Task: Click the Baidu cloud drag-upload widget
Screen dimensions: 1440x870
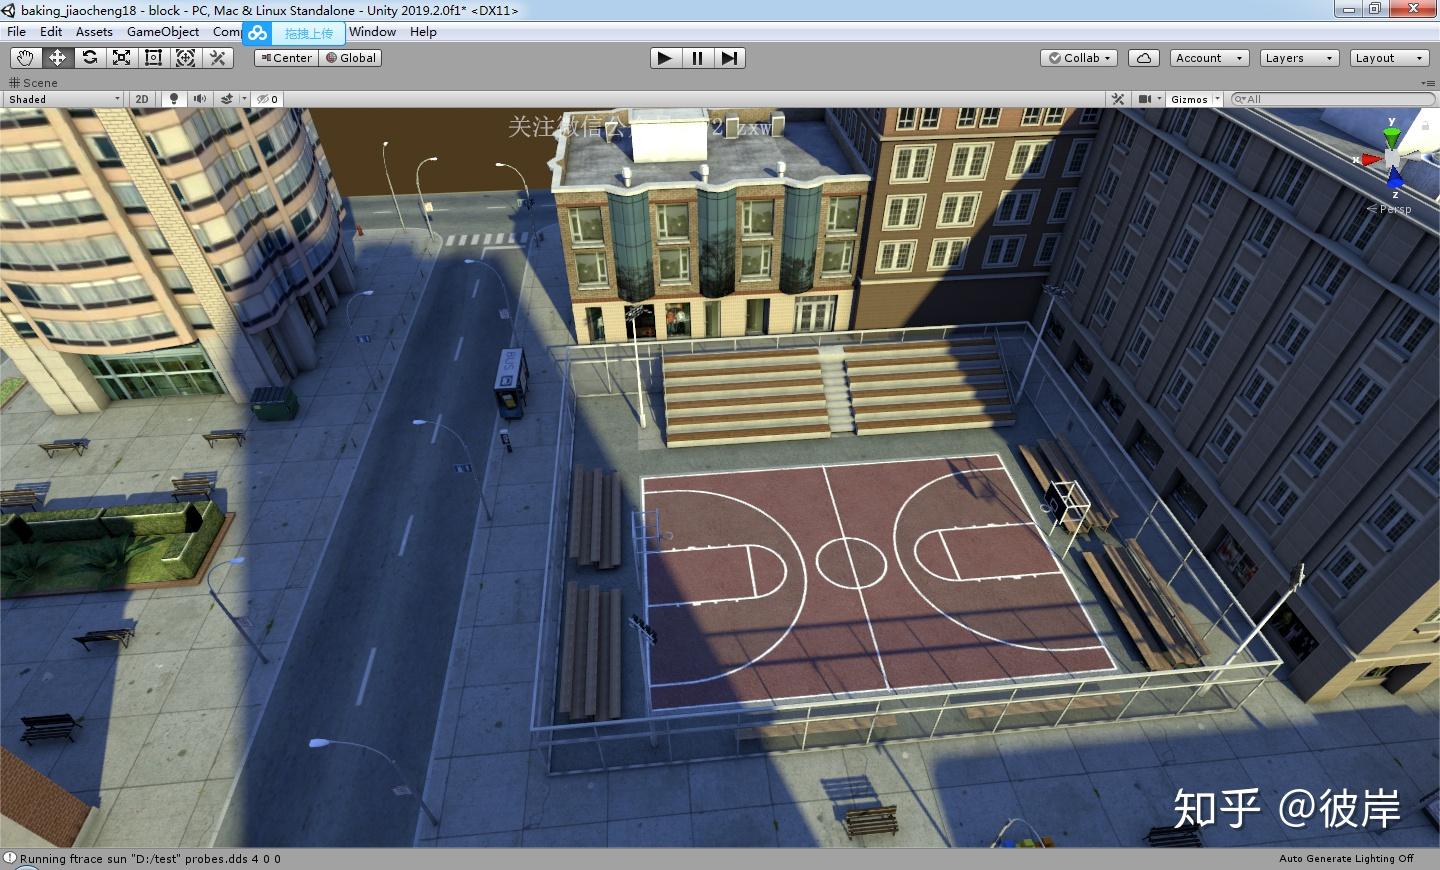Action: click(294, 33)
